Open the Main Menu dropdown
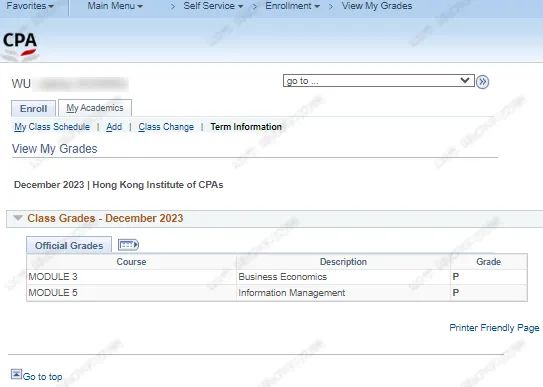This screenshot has width=543, height=387. (115, 6)
